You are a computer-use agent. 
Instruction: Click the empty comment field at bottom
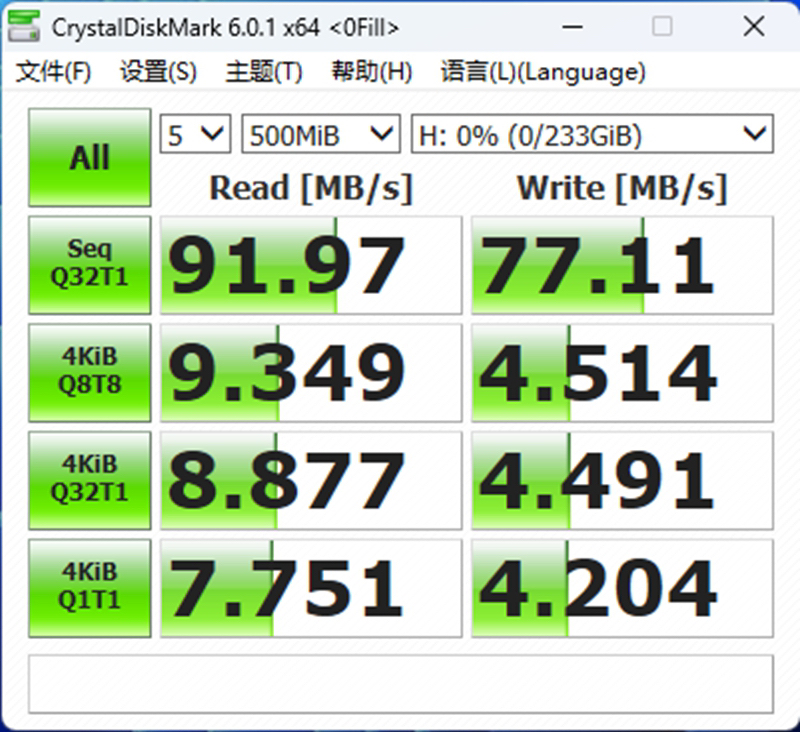pos(400,685)
